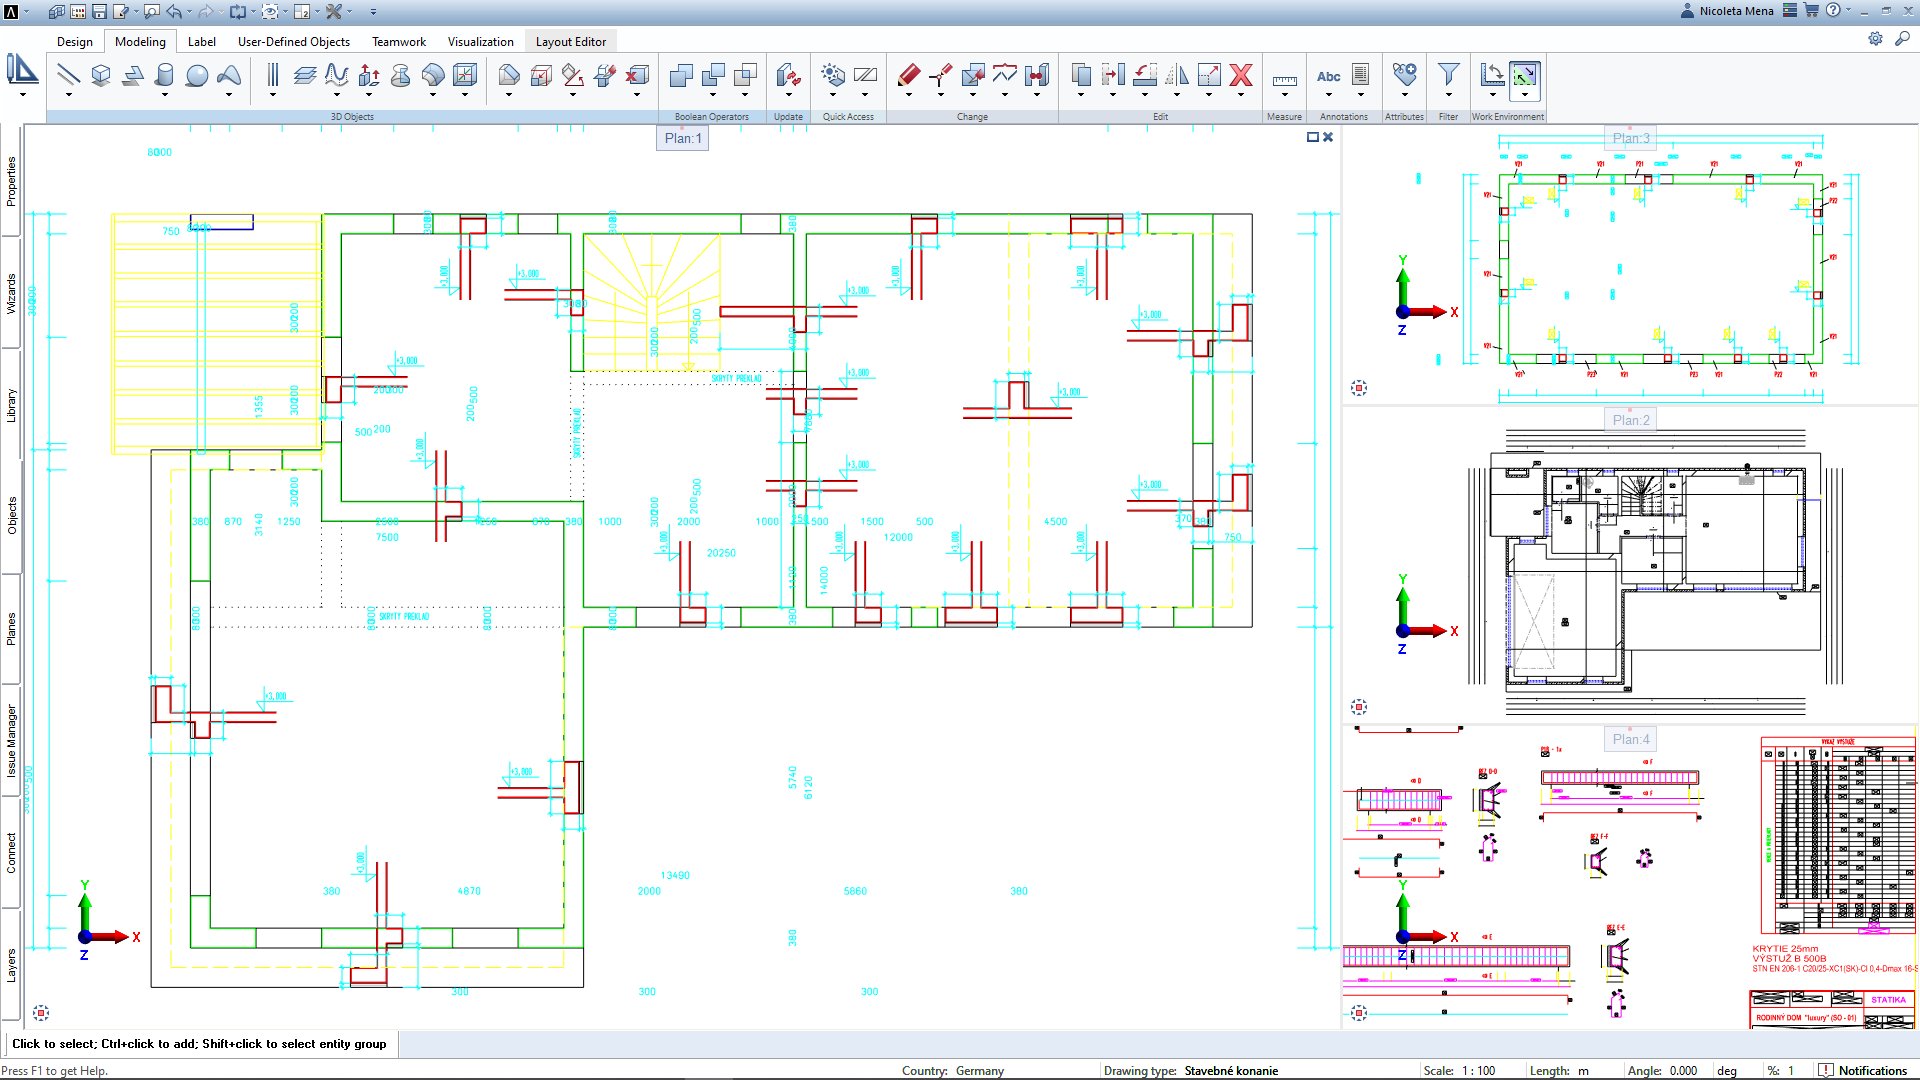The width and height of the screenshot is (1920, 1080).
Task: Open the Layers side panel
Action: tap(11, 965)
